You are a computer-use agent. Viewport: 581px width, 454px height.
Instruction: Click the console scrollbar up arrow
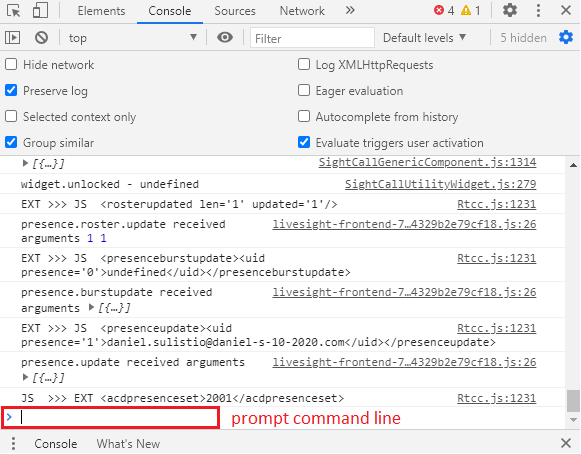pos(573,165)
